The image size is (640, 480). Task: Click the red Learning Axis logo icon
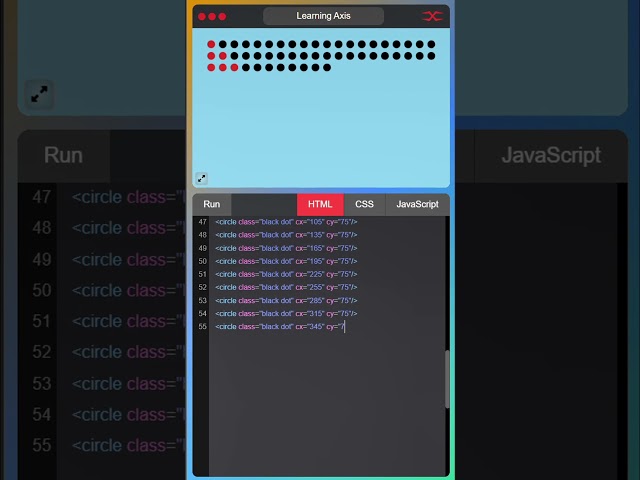click(432, 16)
